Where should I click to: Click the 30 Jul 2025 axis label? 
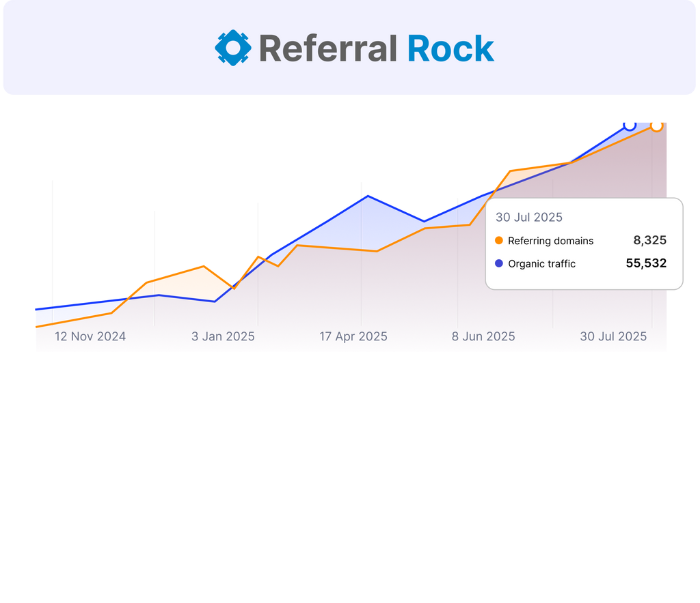(614, 337)
